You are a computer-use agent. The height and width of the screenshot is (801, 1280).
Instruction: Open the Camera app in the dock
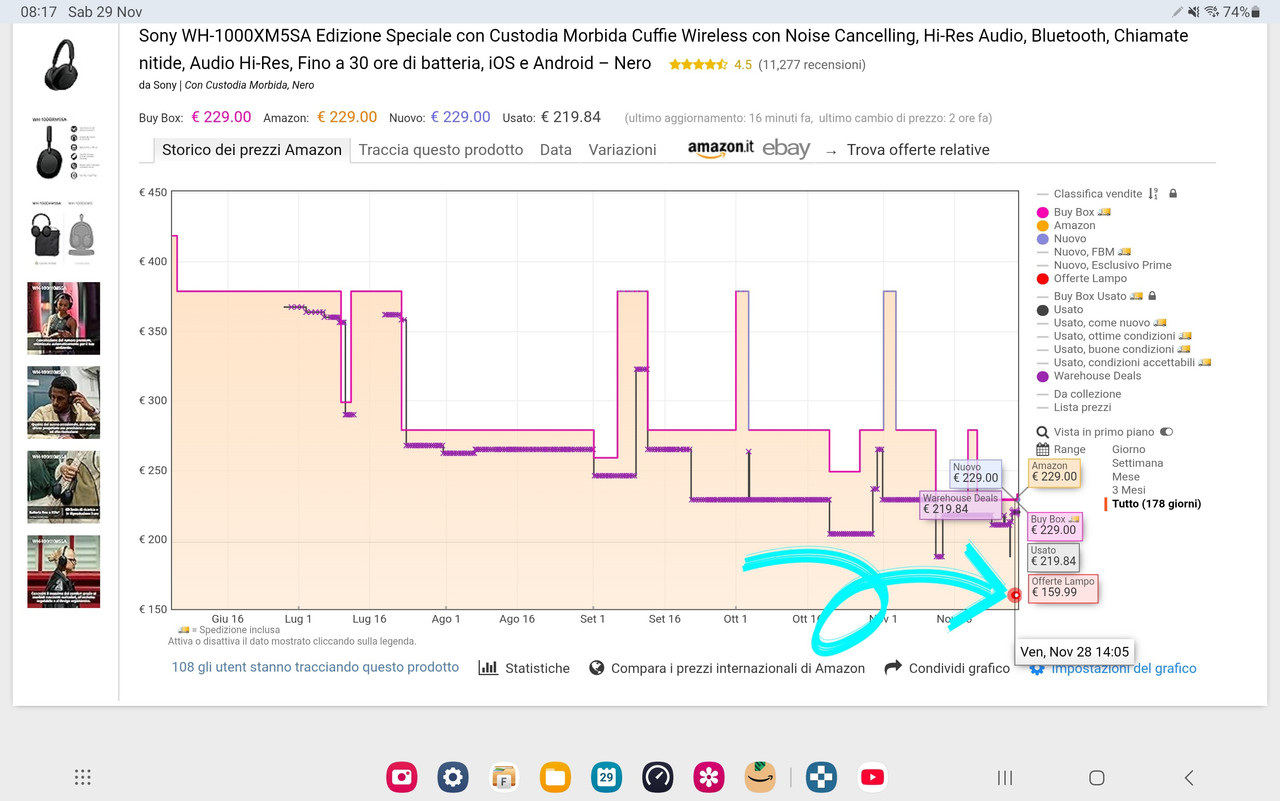(x=402, y=777)
